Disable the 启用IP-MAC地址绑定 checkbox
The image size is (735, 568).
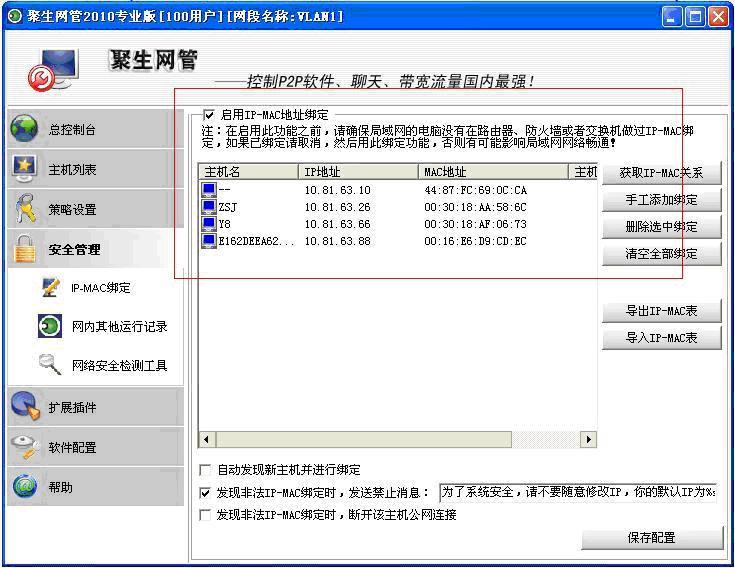pyautogui.click(x=208, y=115)
